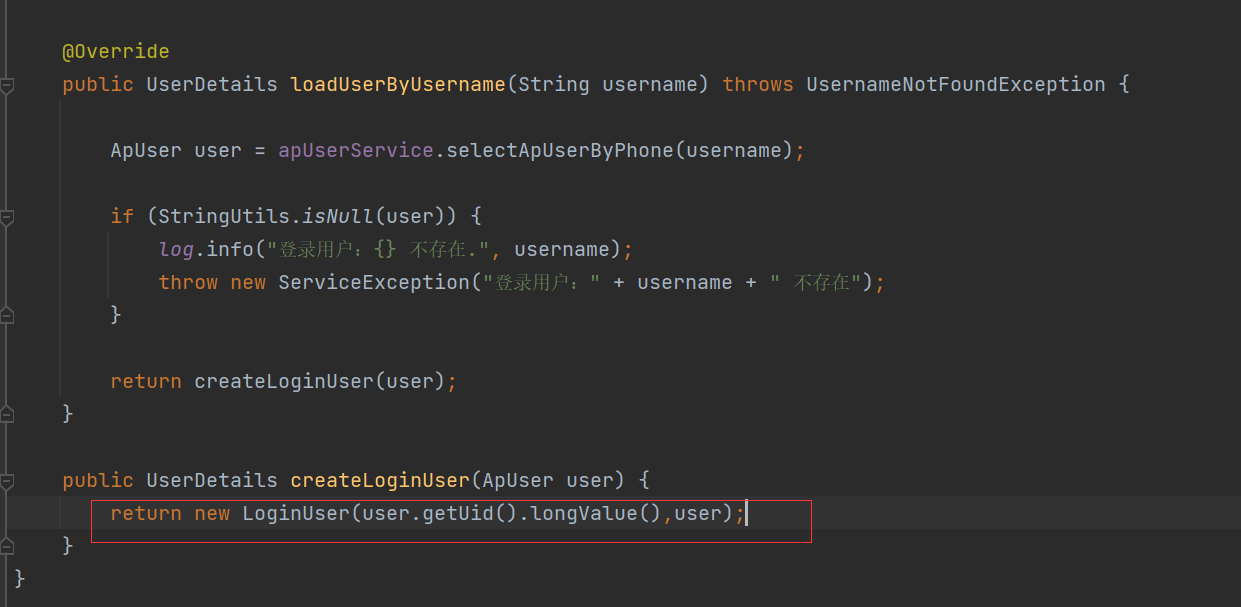Click fold-end marker closing loadUserByUsername method
Image resolution: width=1241 pixels, height=607 pixels.
pos(7,413)
